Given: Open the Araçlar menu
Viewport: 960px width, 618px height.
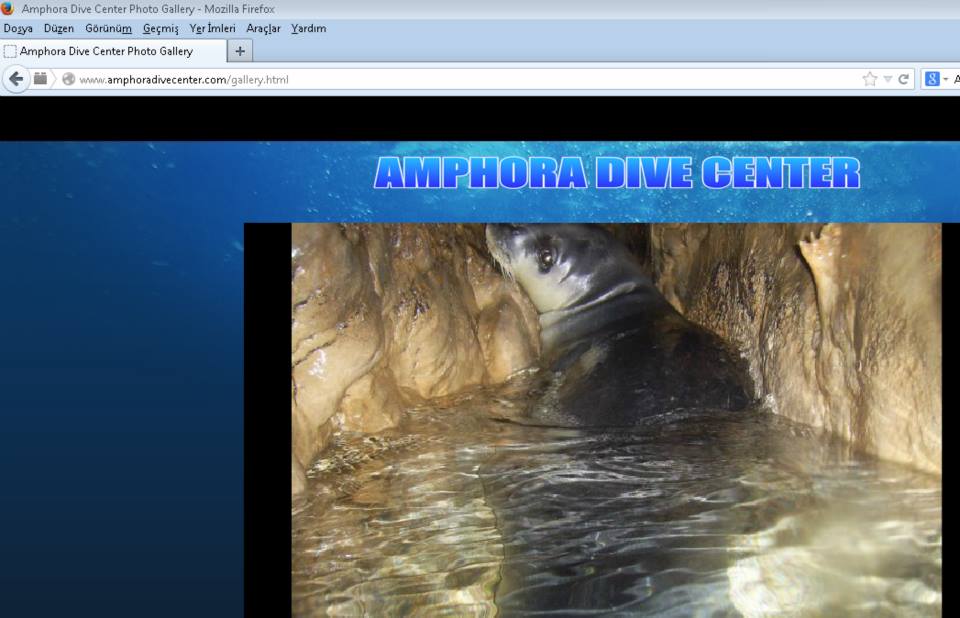Looking at the screenshot, I should tap(263, 29).
